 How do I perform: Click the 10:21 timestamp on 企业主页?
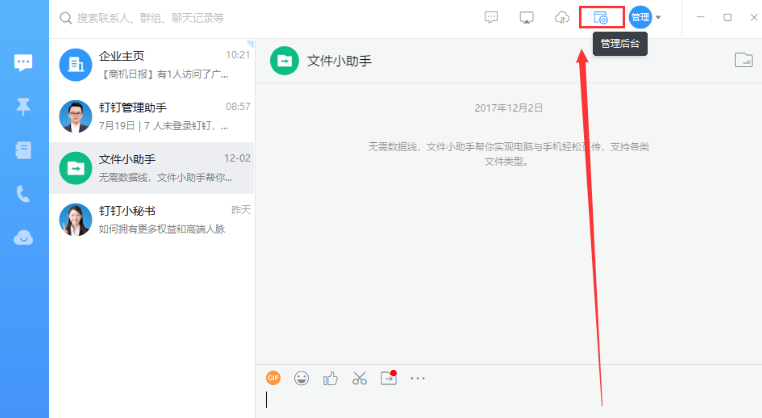pyautogui.click(x=238, y=55)
